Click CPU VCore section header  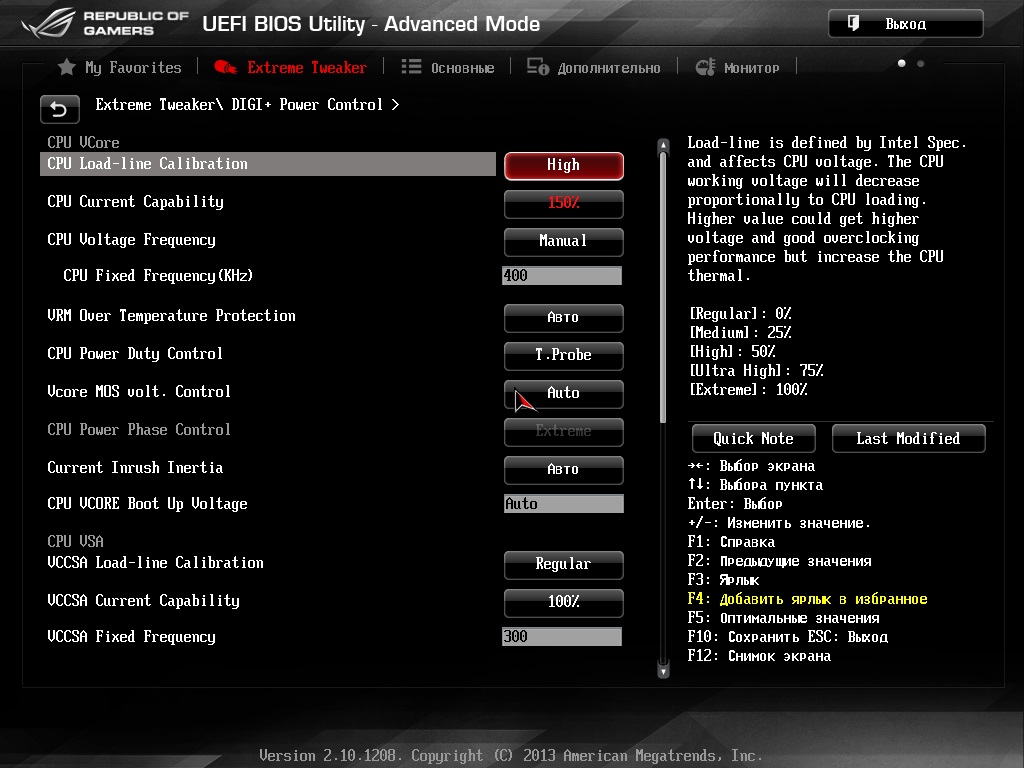pos(83,142)
